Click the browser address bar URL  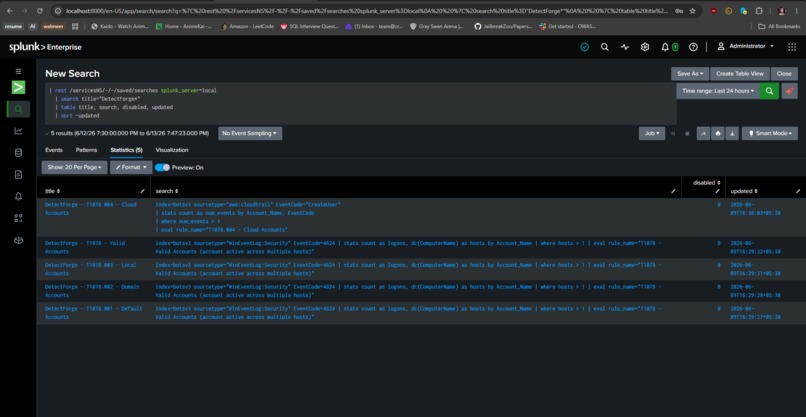click(368, 11)
